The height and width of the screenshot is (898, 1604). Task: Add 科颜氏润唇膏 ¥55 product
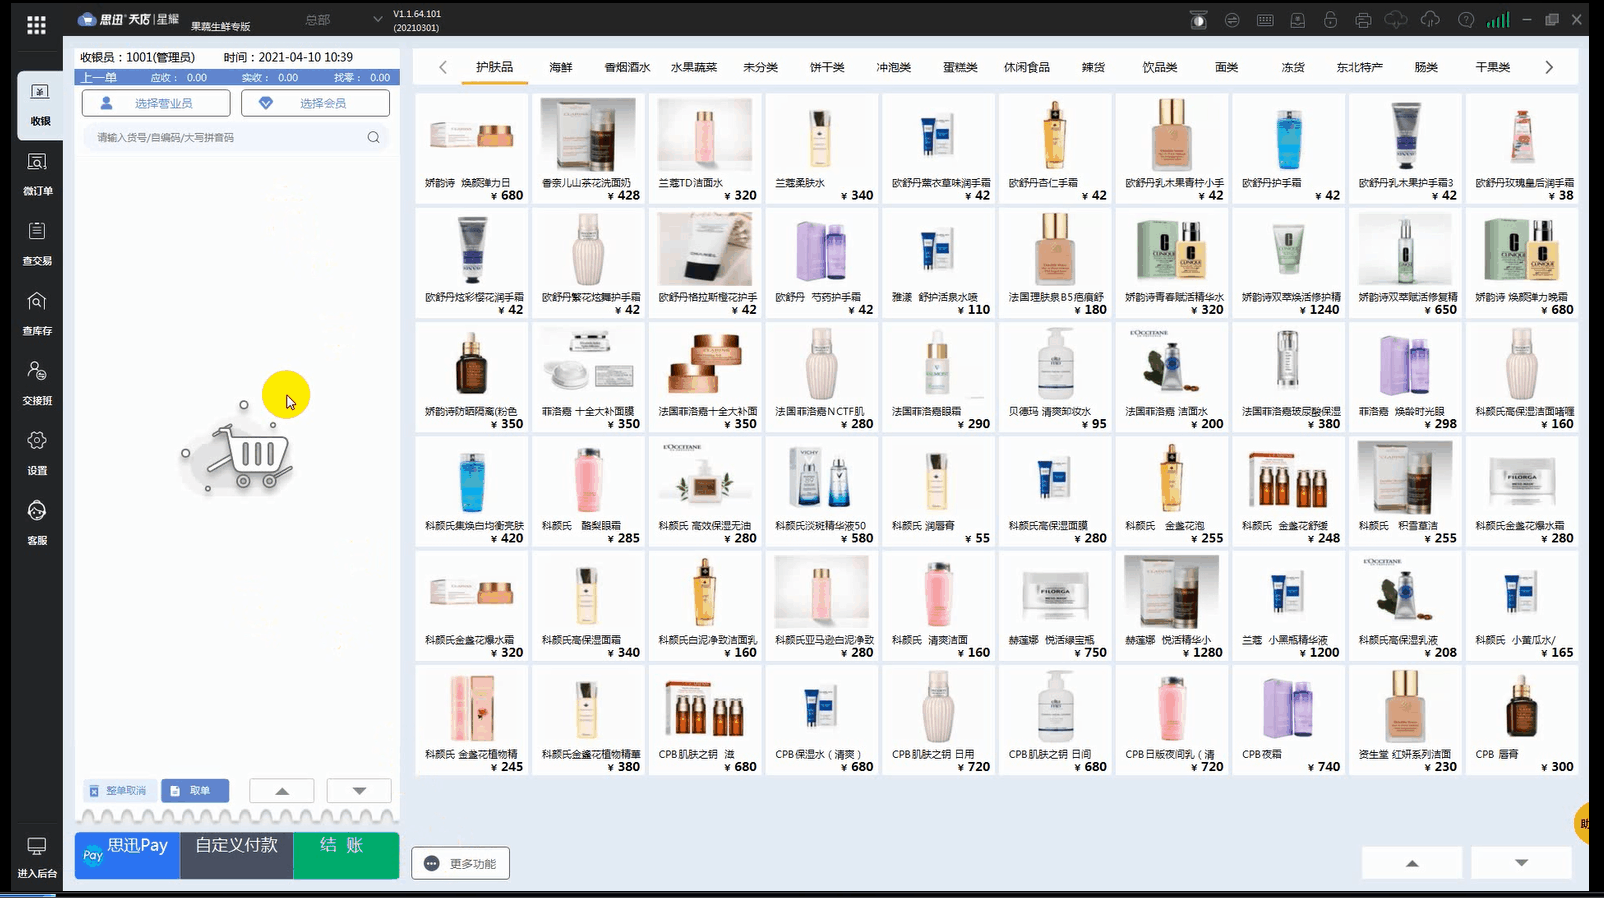pyautogui.click(x=938, y=491)
